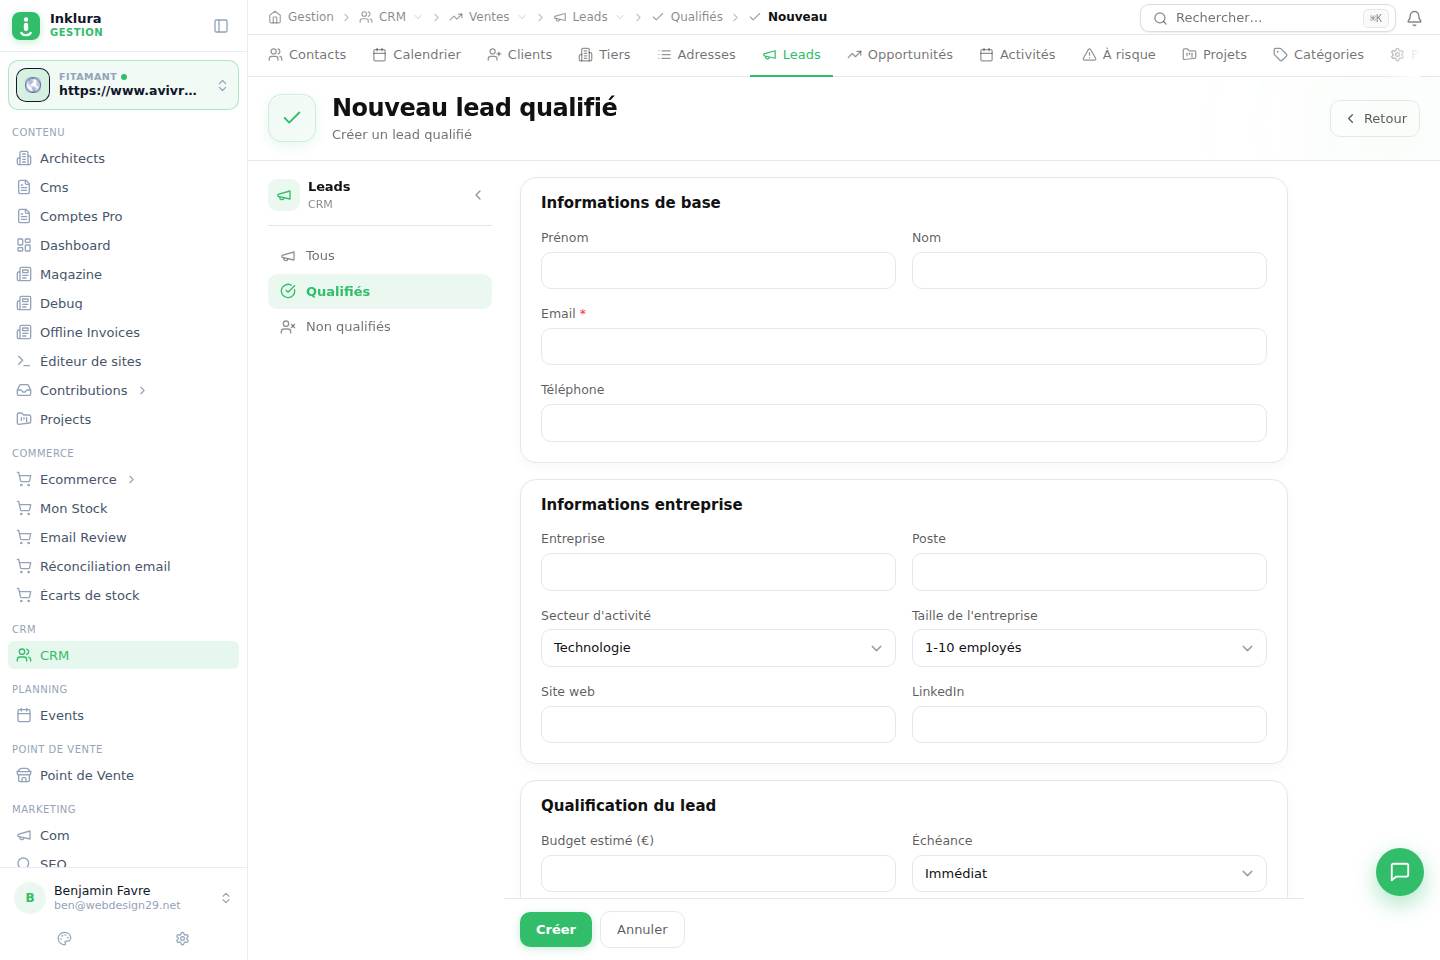Screen dimensions: 1440x960
Task: Select the Non qualifiés leads filter
Action: pos(380,326)
